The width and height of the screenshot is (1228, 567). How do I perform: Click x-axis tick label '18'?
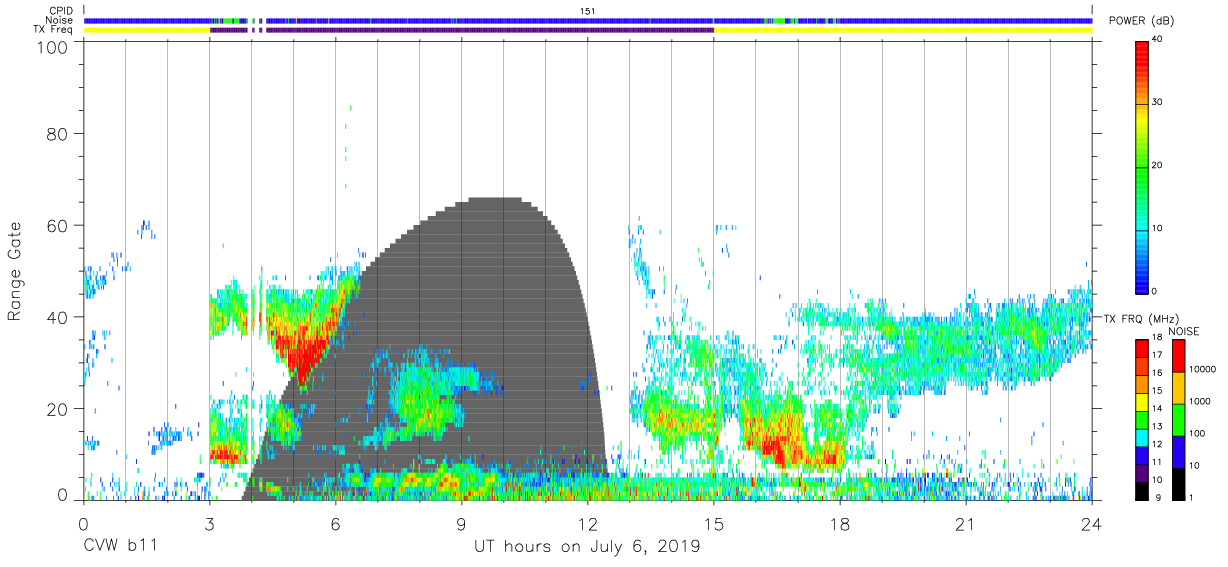tap(840, 523)
